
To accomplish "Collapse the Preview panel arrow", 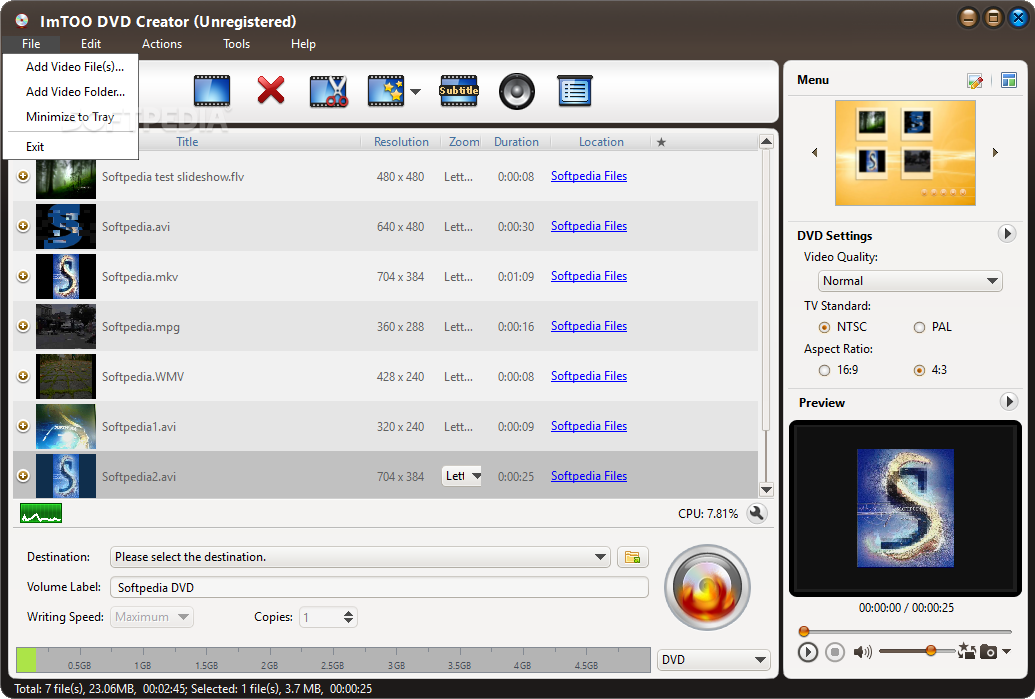I will coord(1009,401).
